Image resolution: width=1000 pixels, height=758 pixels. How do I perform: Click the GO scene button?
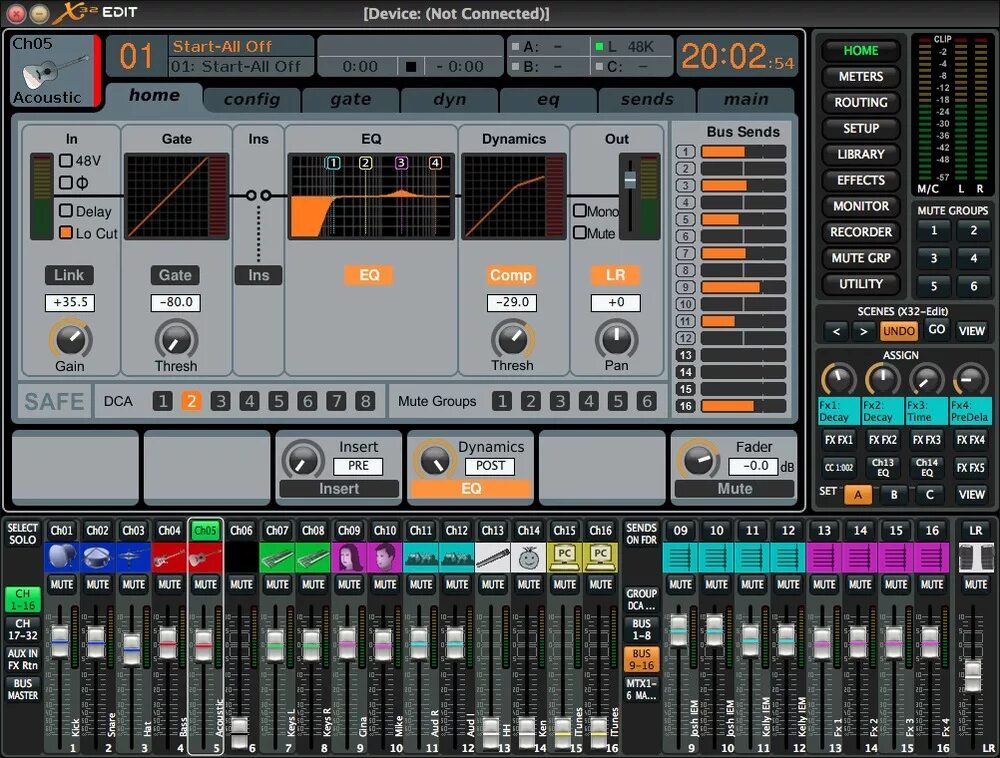(936, 330)
